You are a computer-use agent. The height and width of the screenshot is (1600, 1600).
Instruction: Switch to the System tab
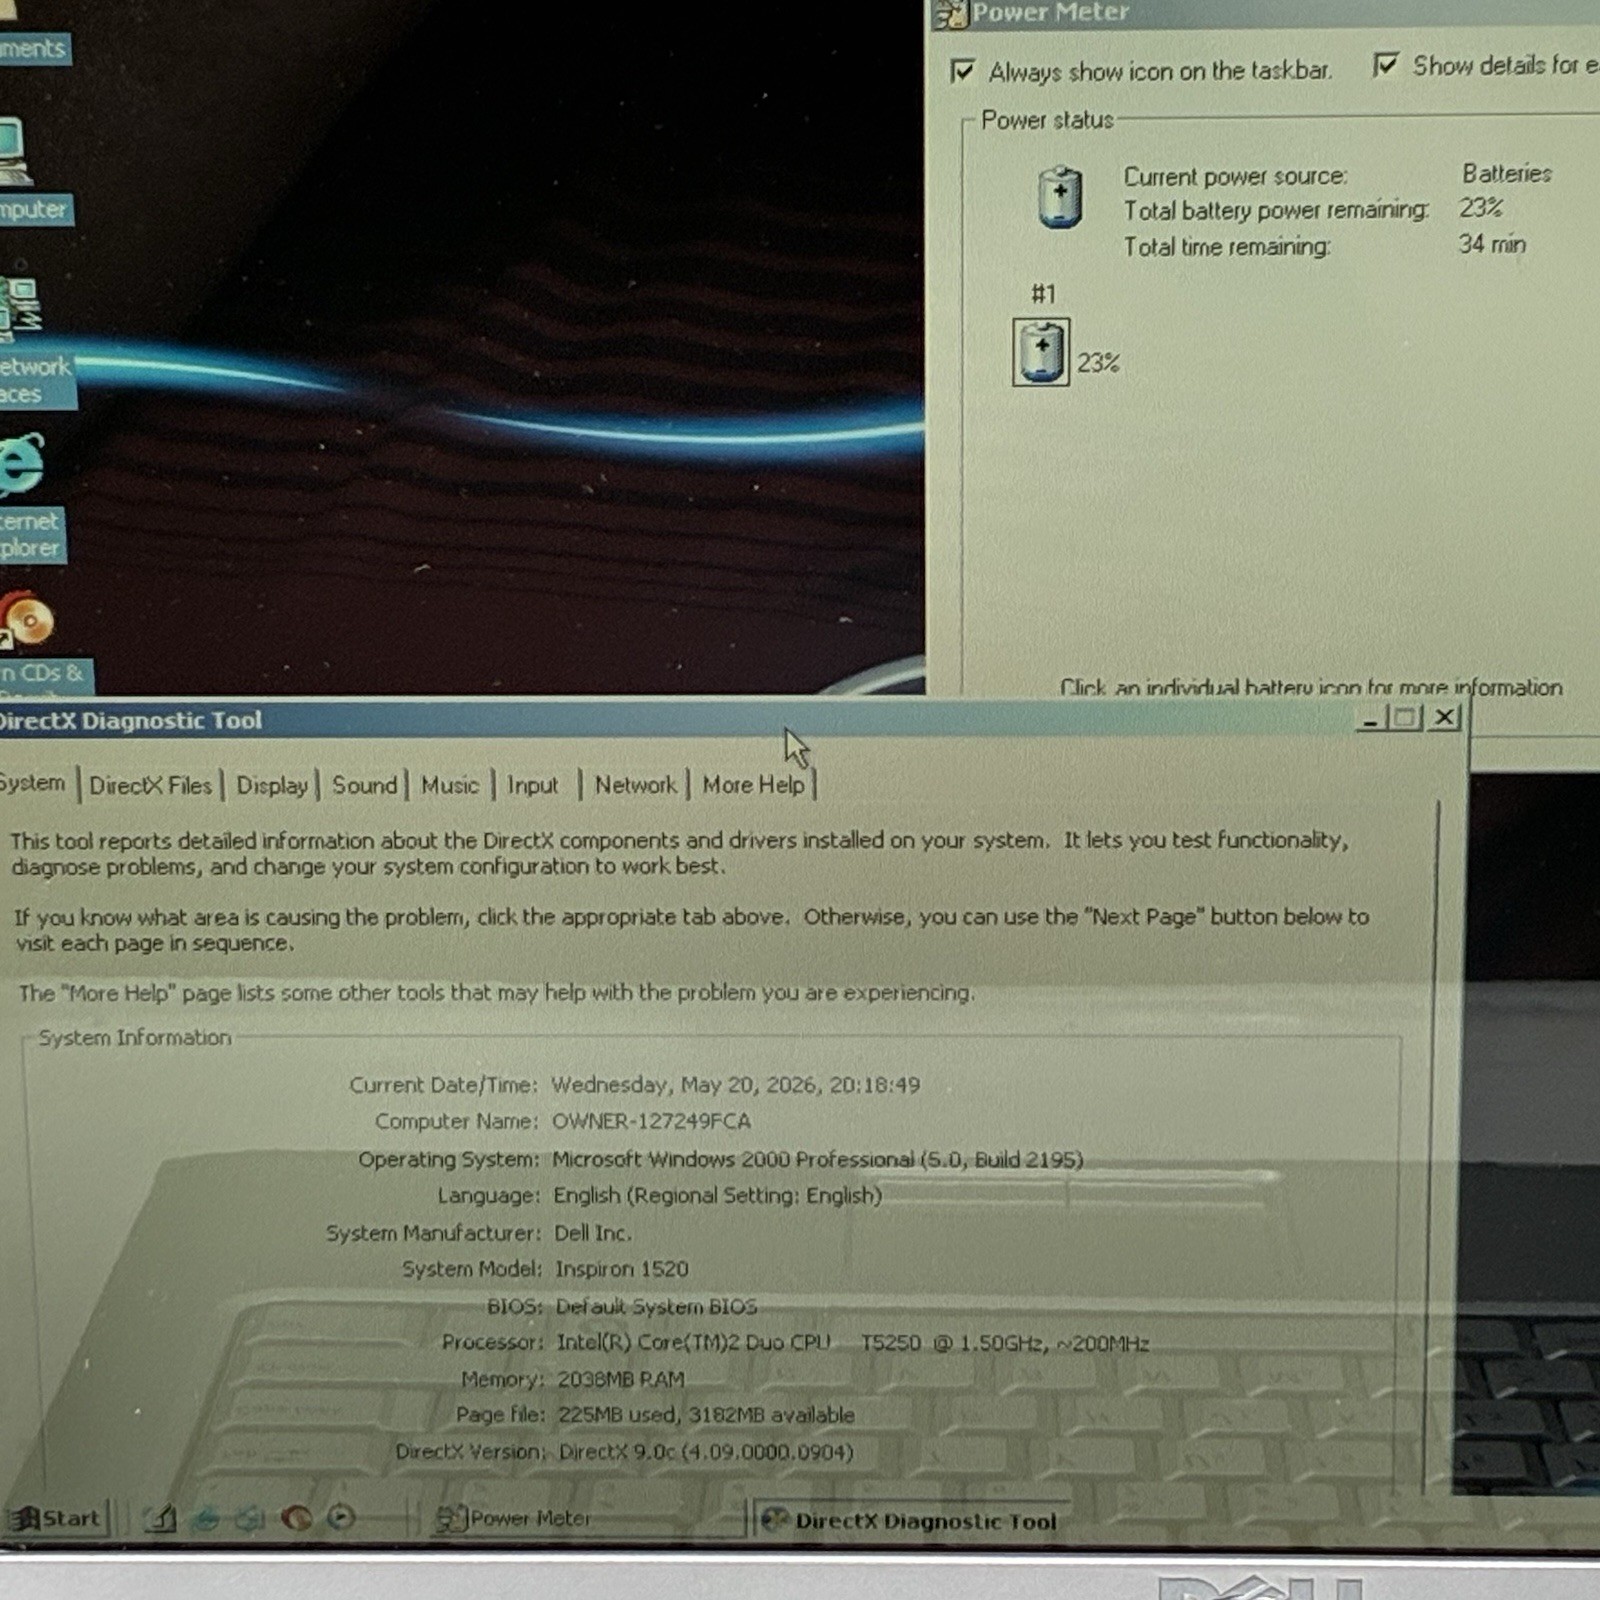pos(34,783)
